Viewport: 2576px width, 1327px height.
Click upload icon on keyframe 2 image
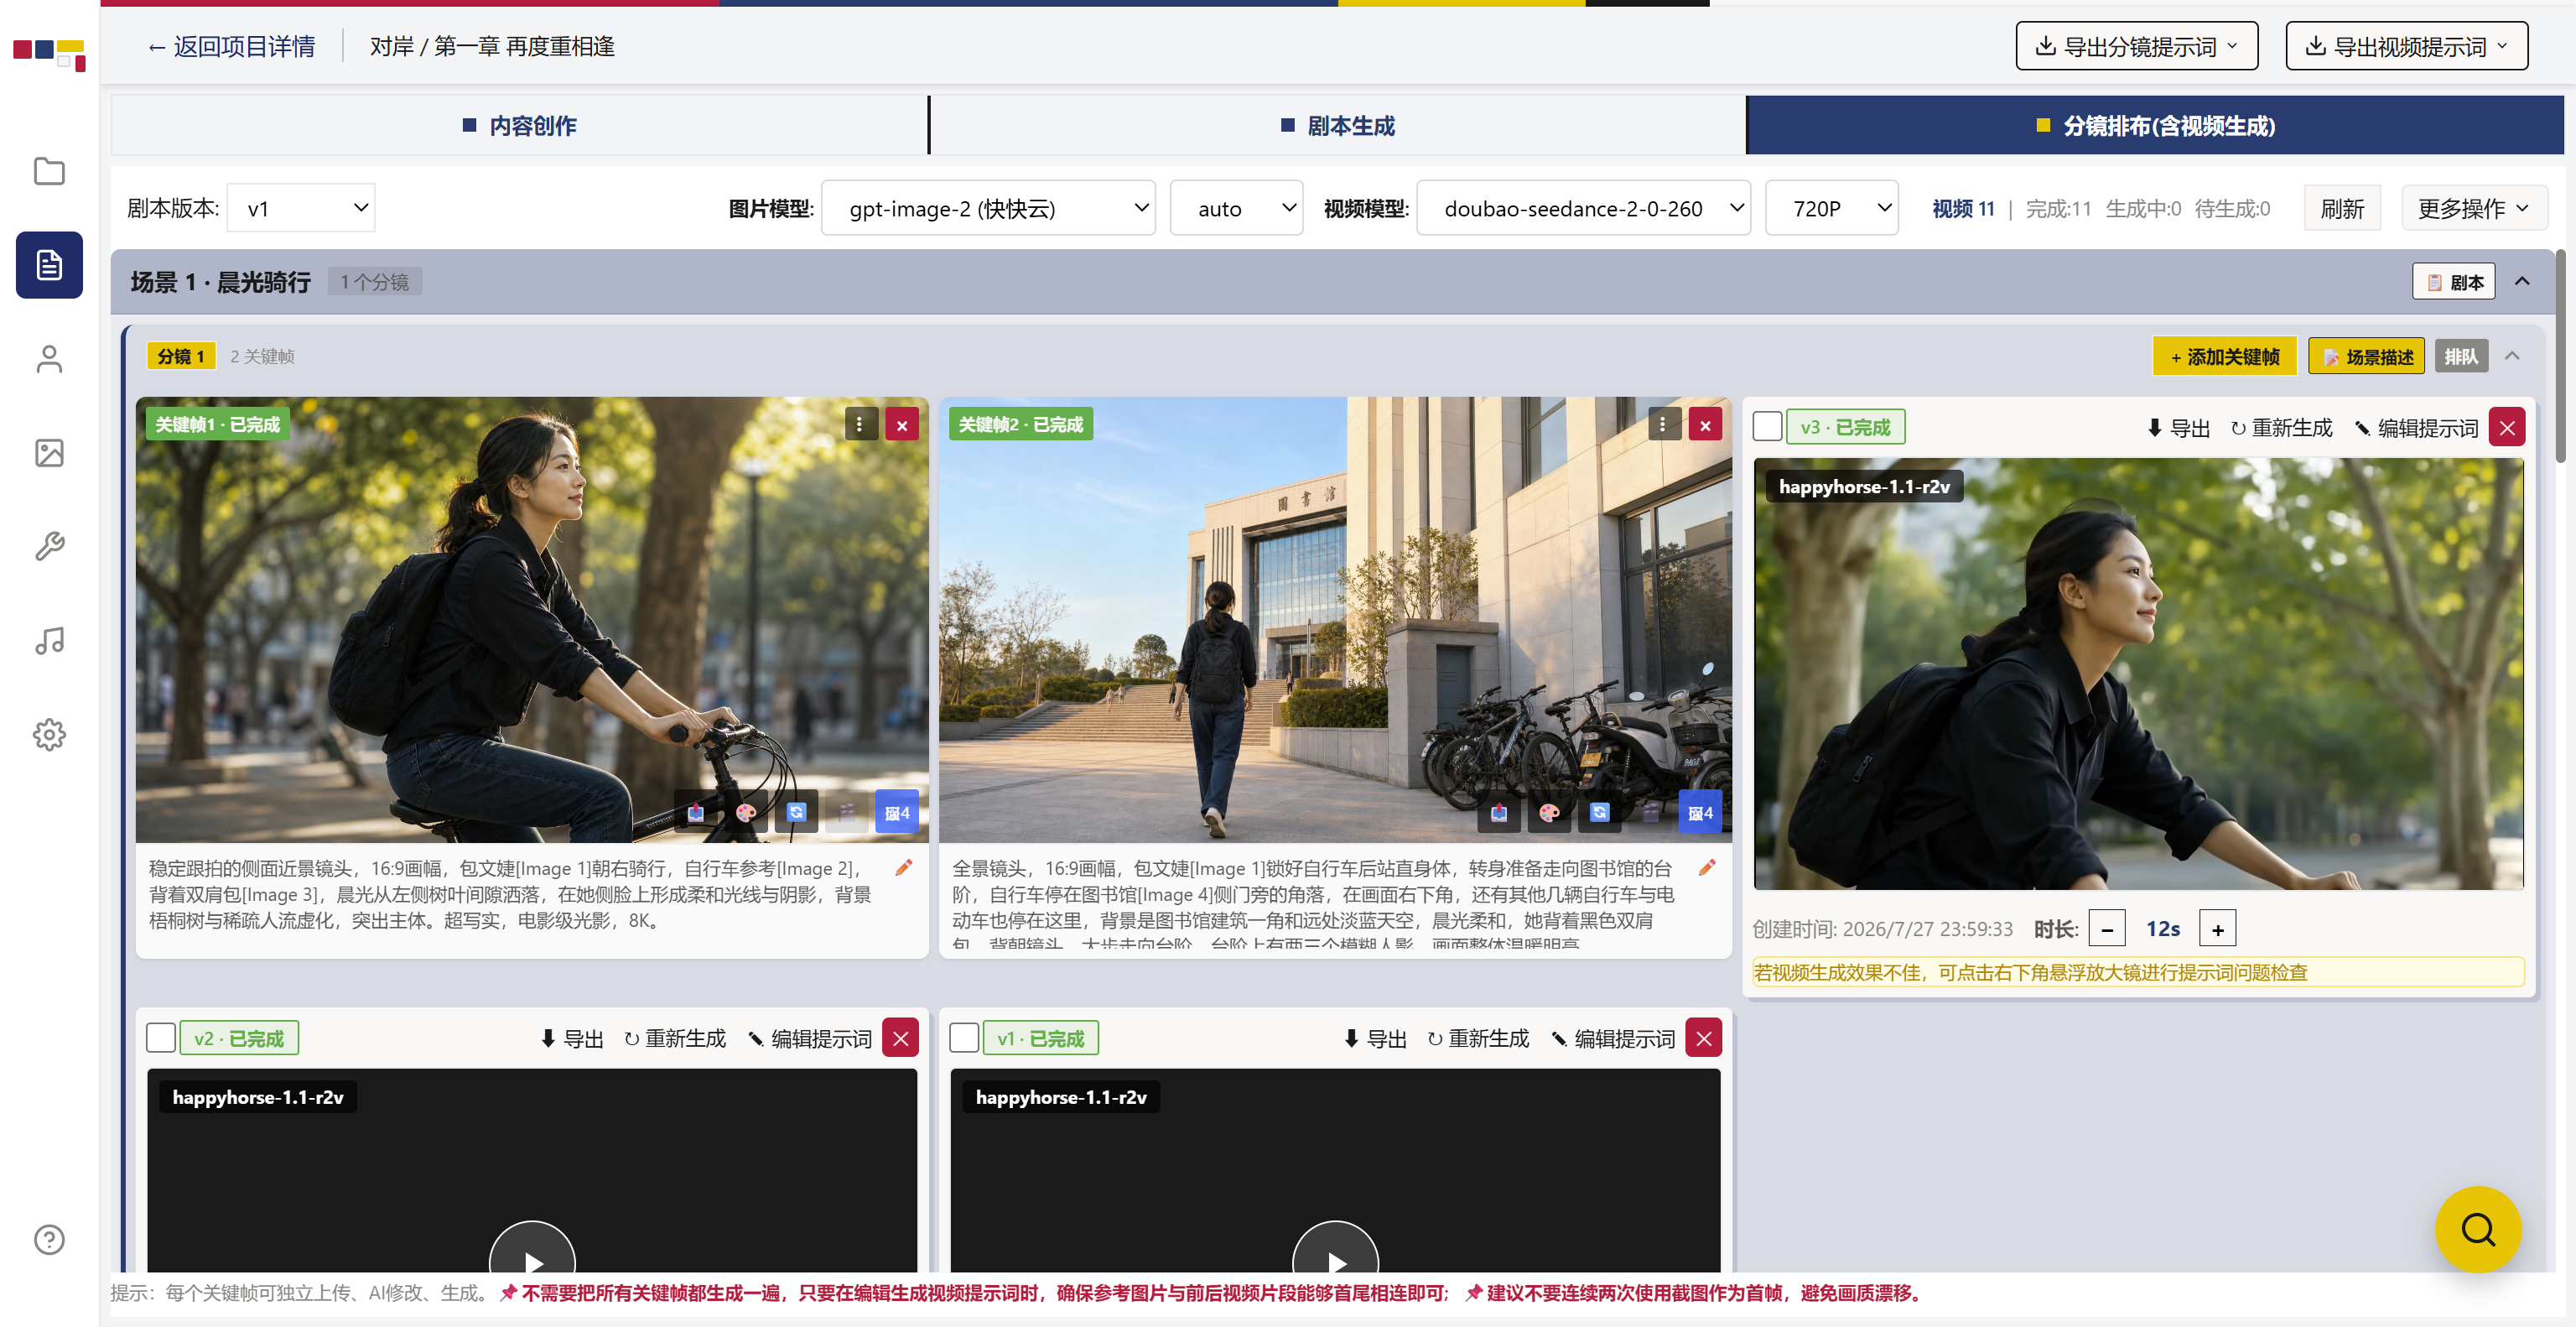click(1499, 812)
